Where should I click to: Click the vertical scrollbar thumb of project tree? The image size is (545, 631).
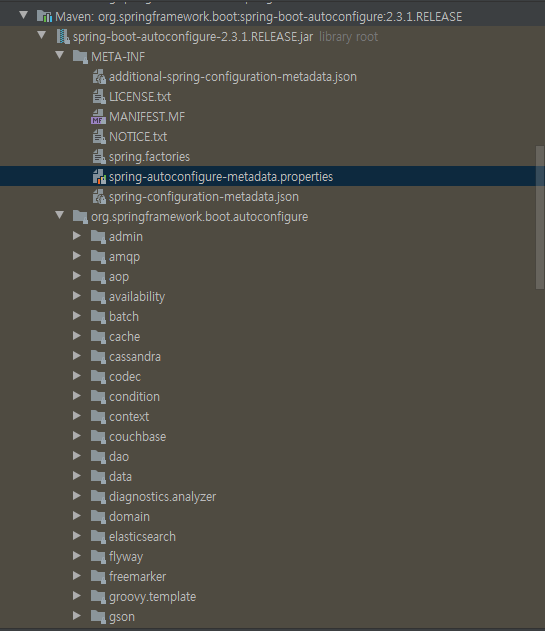(x=539, y=217)
